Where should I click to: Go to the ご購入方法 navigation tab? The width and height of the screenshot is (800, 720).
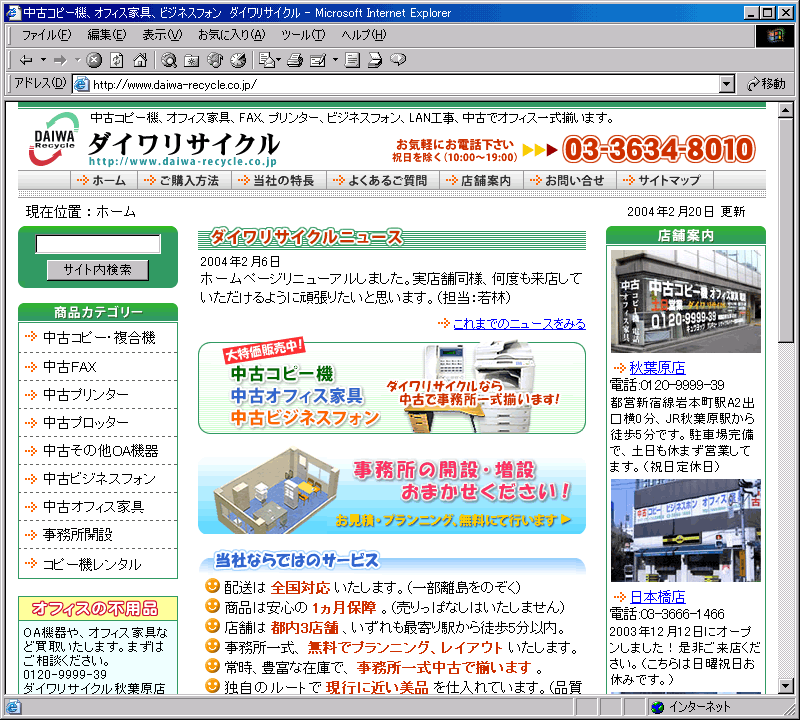point(184,180)
